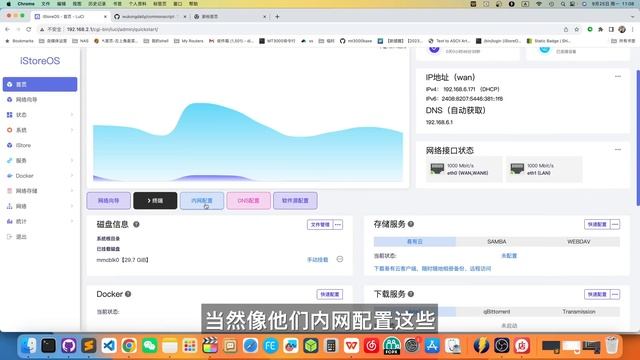Open the NAS bookmark folder
Viewport: 640px width, 360px height.
[80, 41]
